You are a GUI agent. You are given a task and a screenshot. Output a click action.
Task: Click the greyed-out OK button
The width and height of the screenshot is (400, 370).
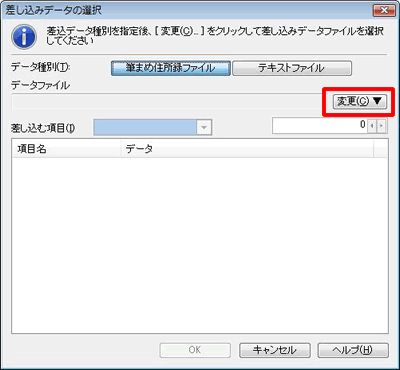point(195,350)
